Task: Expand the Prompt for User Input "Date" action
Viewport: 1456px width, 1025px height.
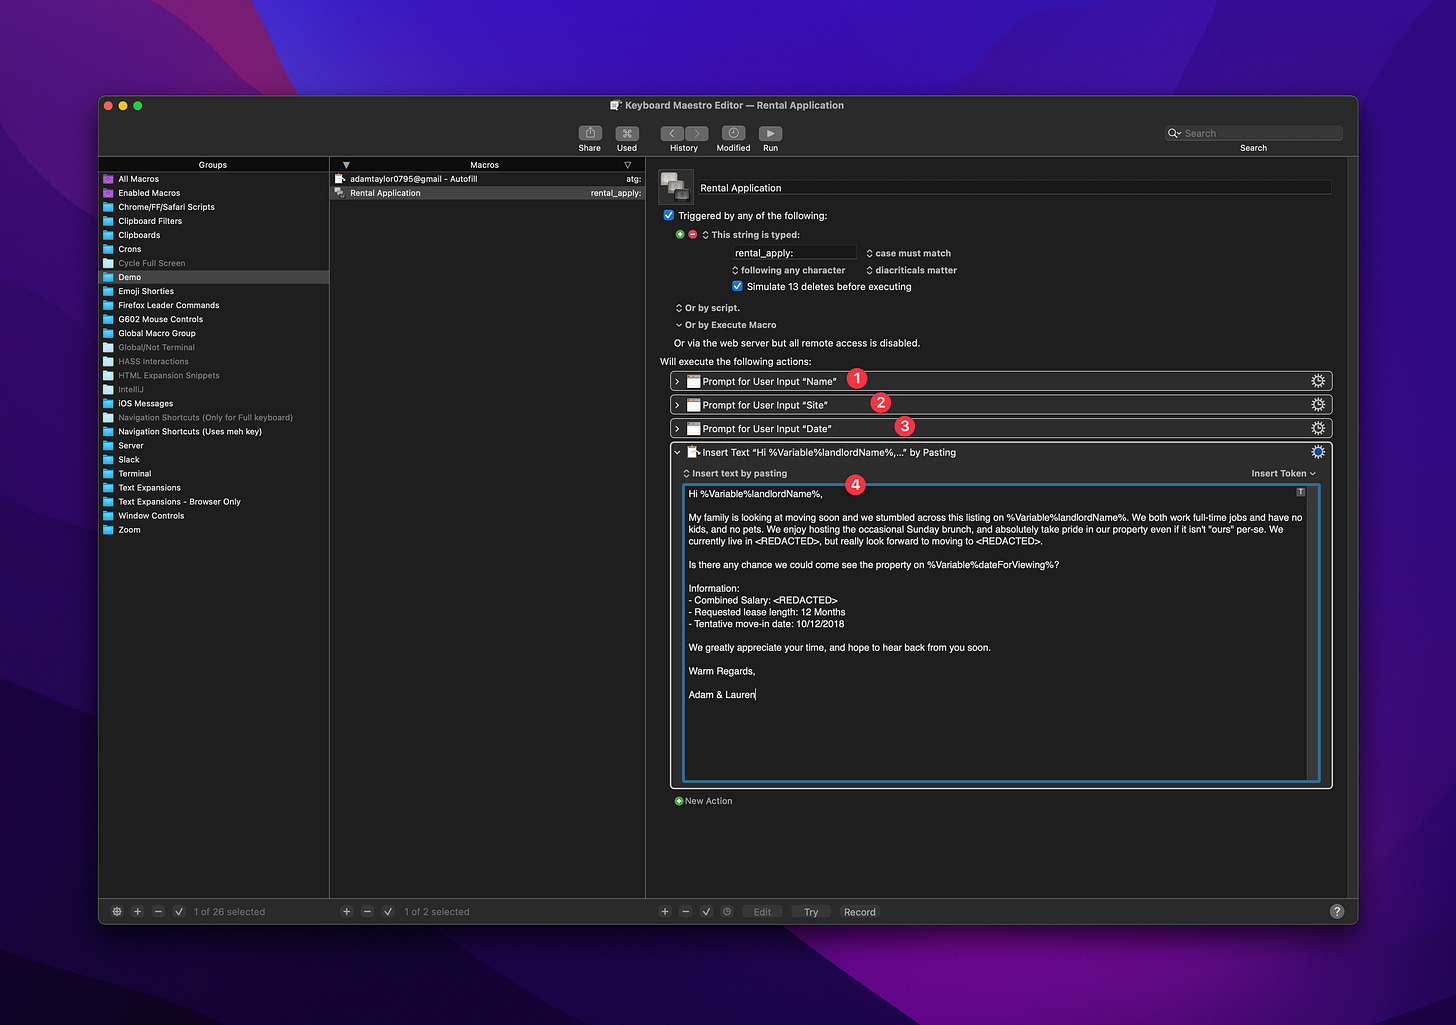Action: (677, 428)
